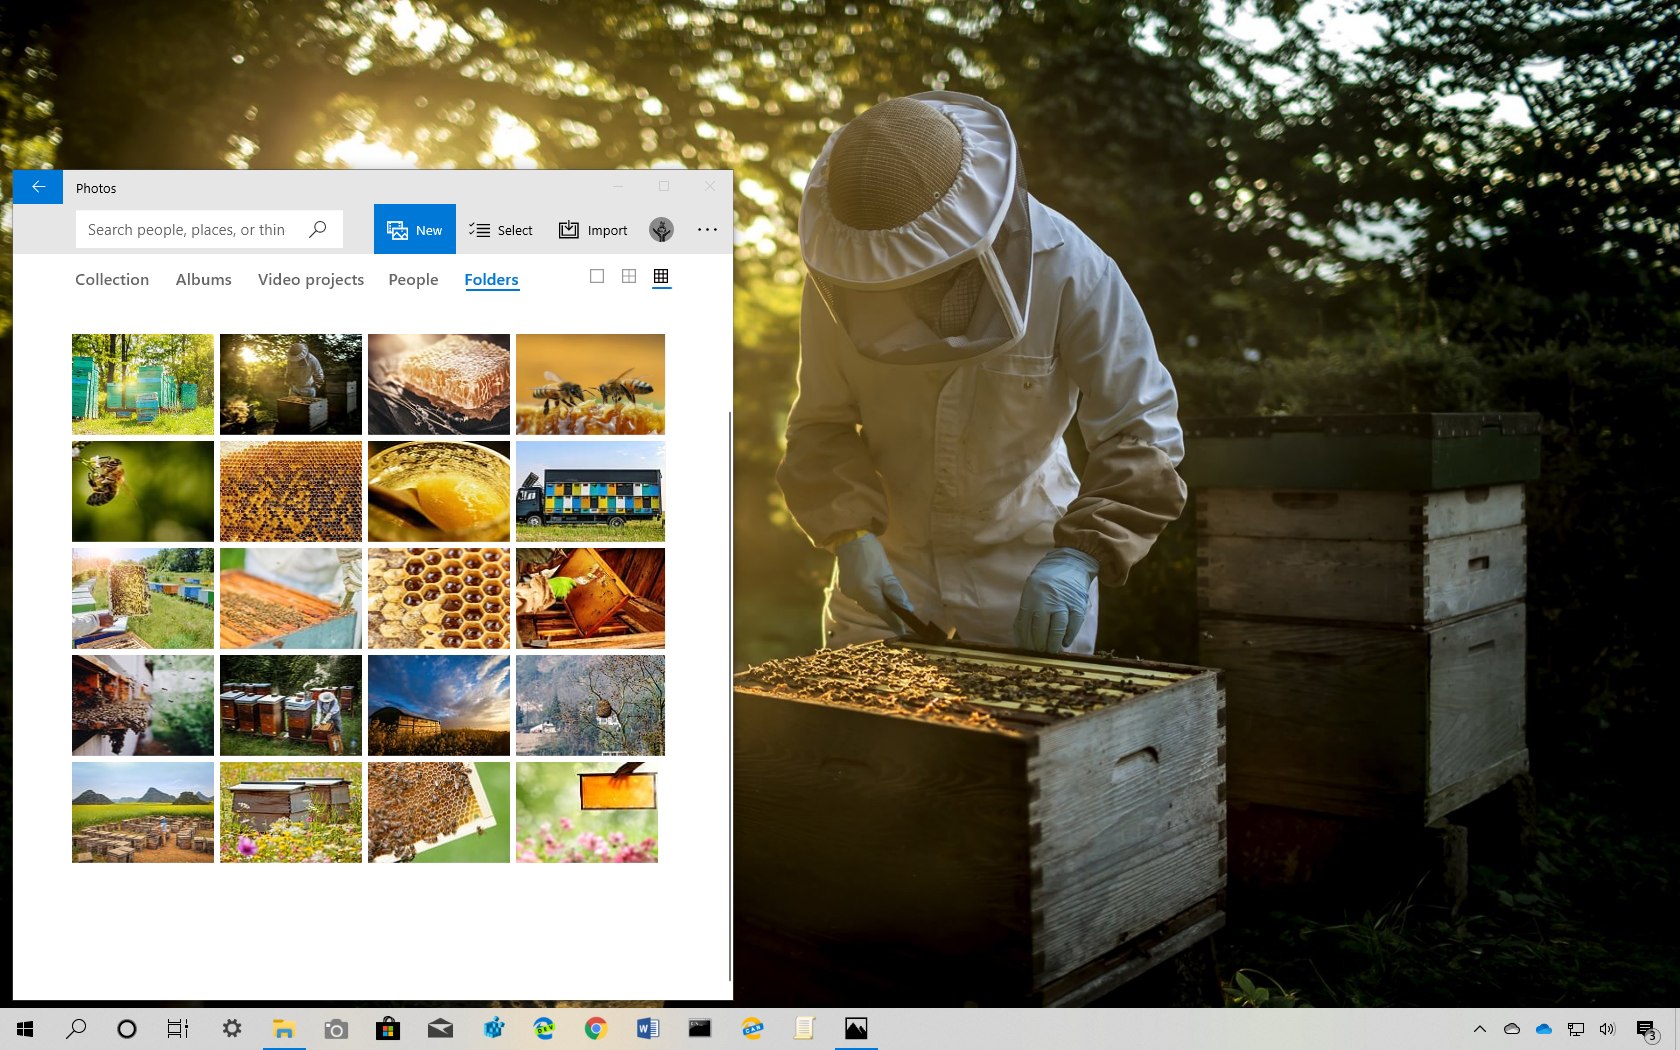Click the New button in Photos
This screenshot has width=1680, height=1050.
click(x=414, y=229)
